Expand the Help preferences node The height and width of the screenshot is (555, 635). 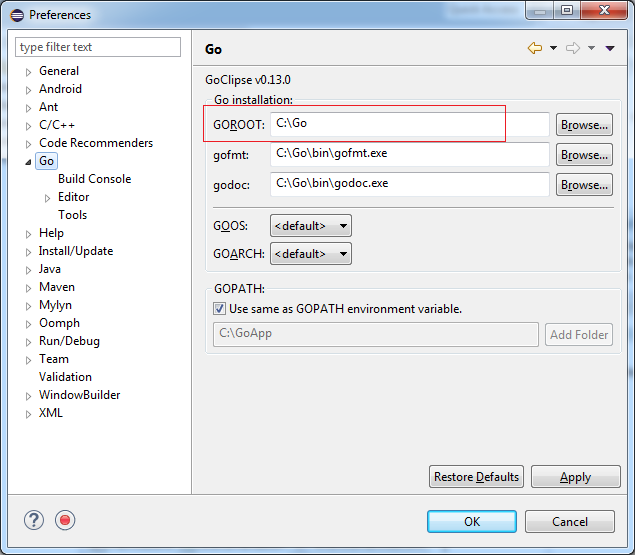(28, 234)
